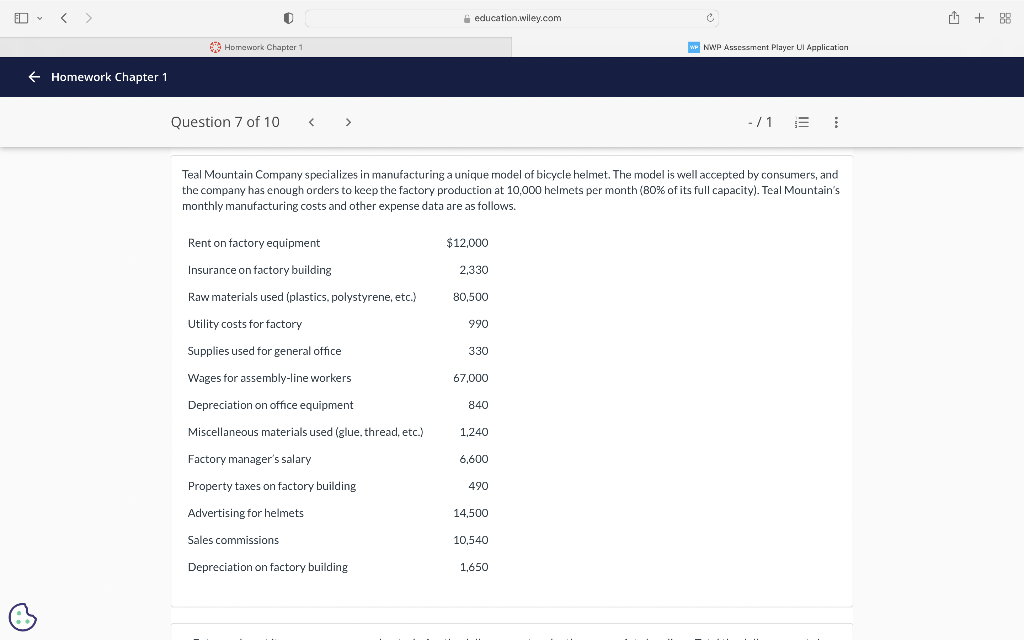Click the 1,240 value
Screen dimensions: 1024x640
(x=474, y=432)
